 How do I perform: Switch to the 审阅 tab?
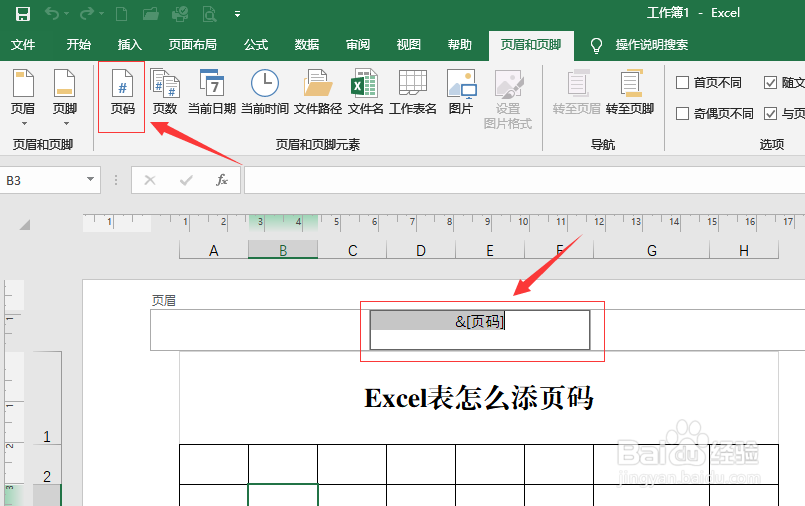pos(358,45)
